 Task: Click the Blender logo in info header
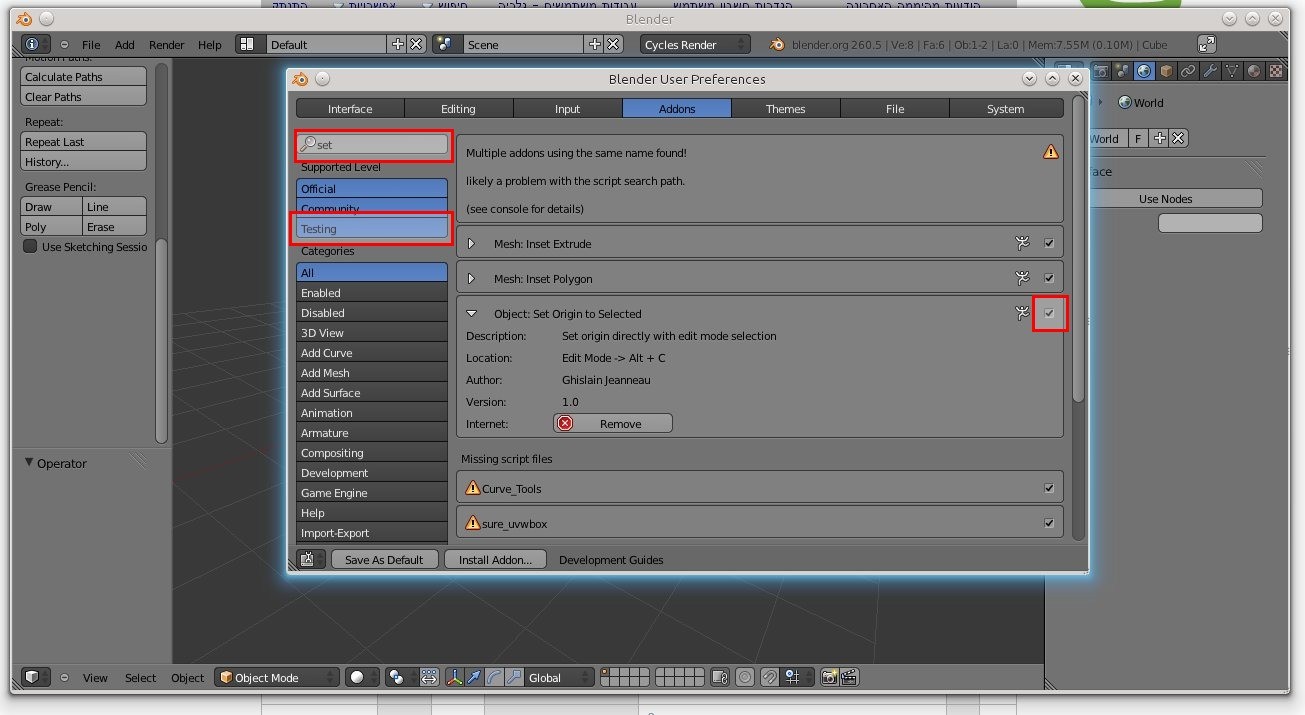coord(778,44)
